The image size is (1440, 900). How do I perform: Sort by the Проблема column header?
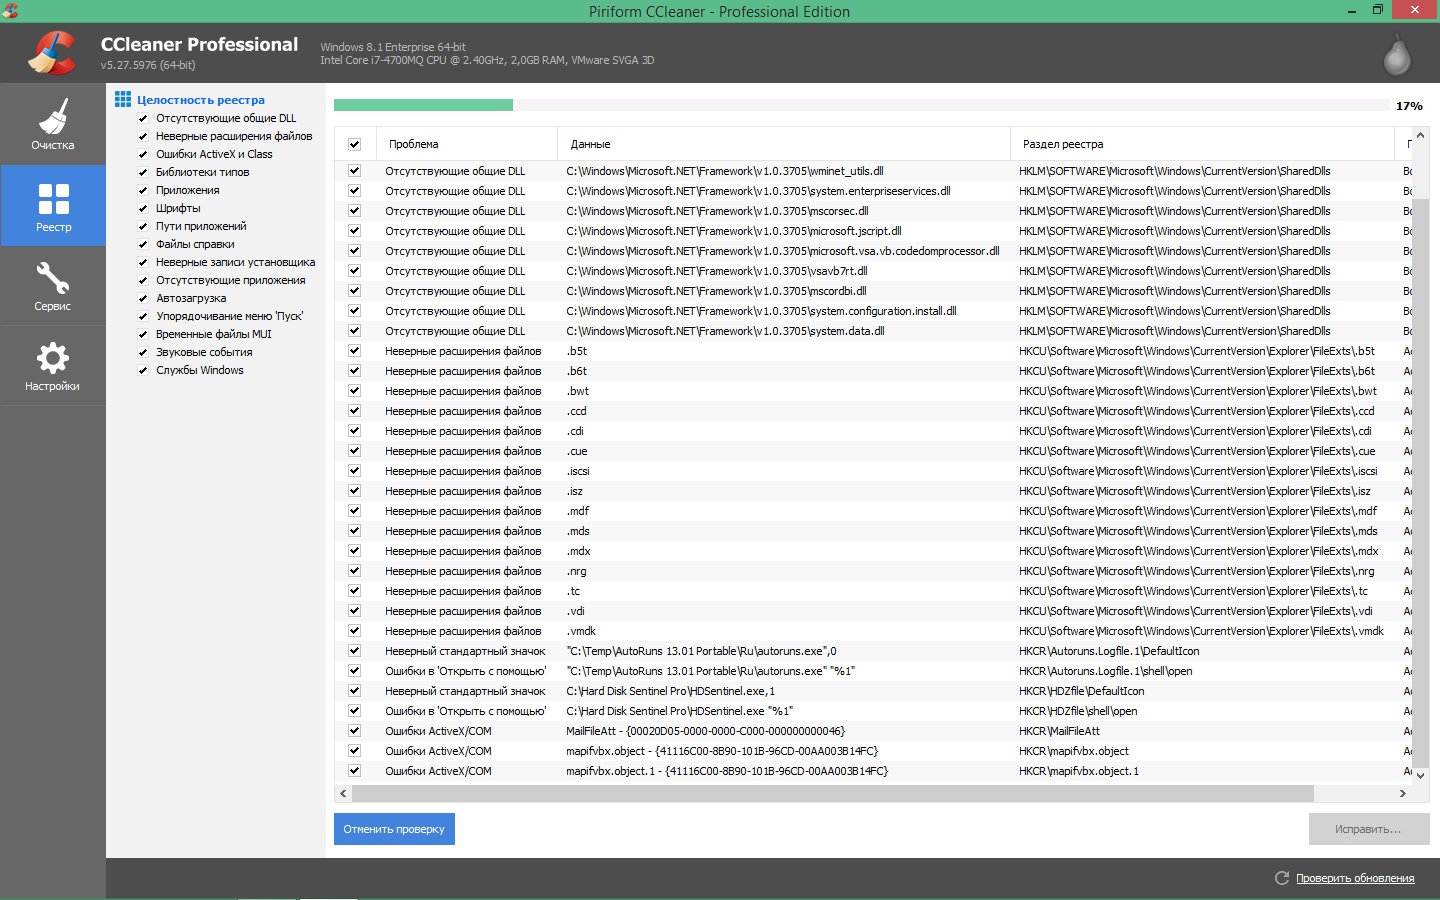466,144
